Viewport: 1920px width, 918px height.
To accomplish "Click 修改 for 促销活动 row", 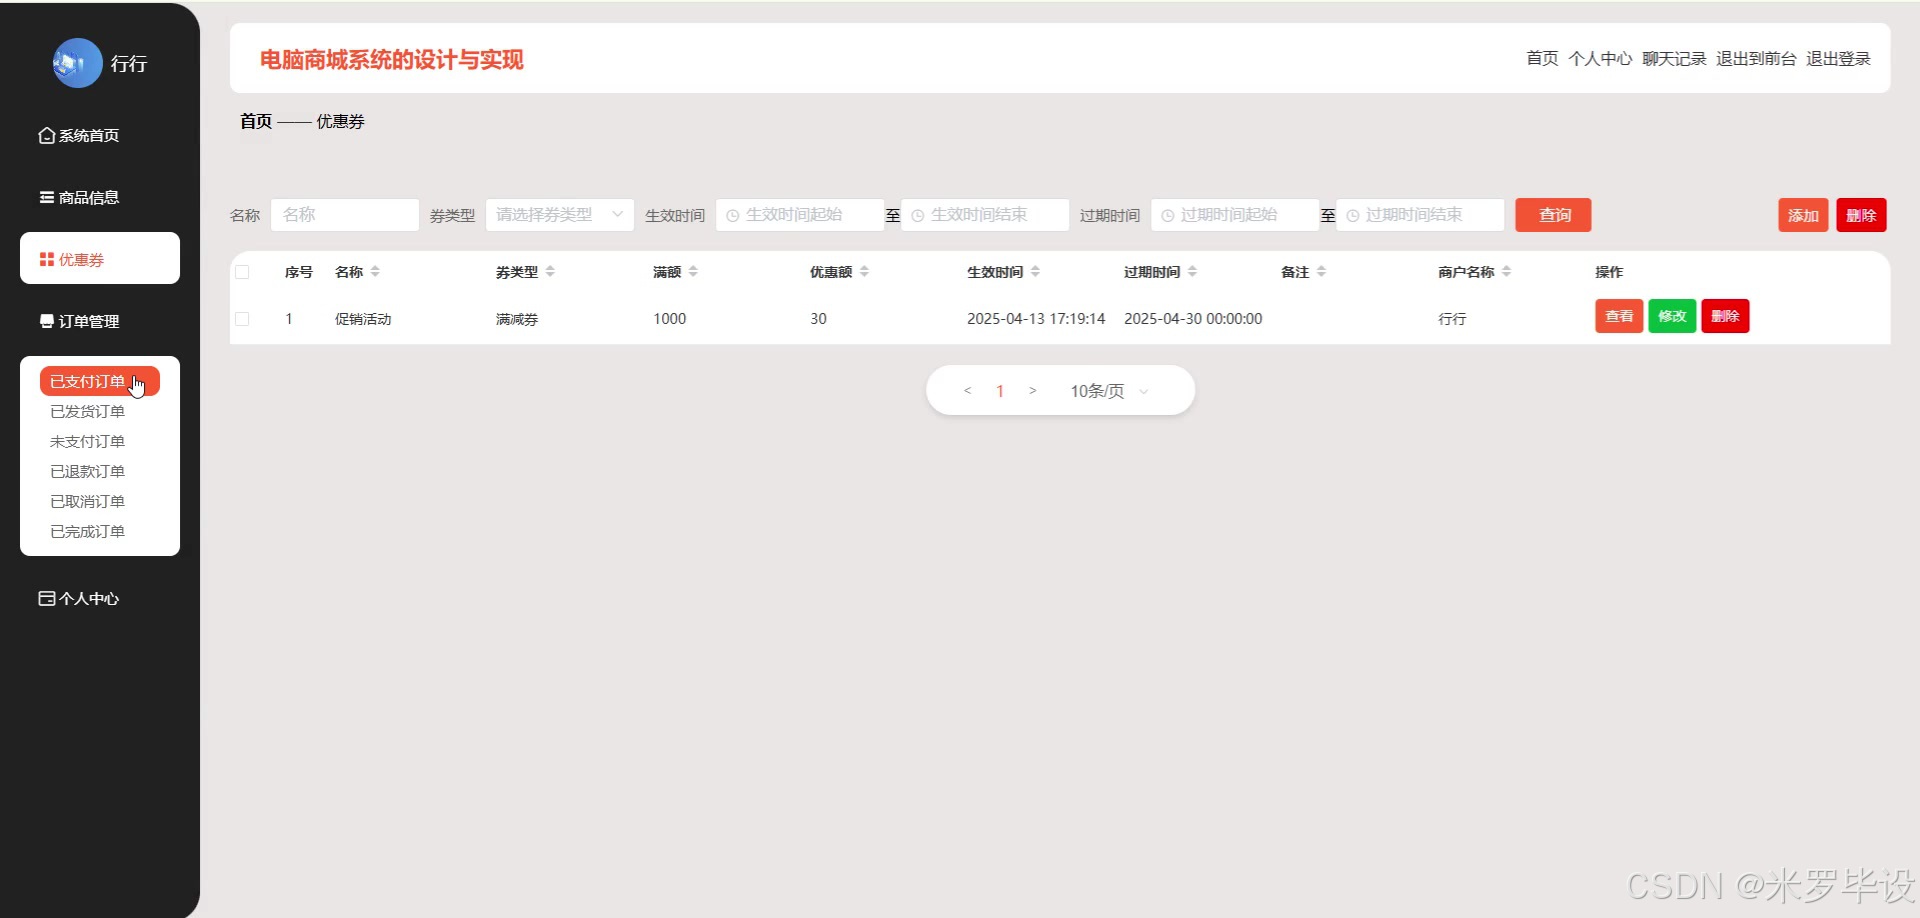I will click(x=1672, y=316).
